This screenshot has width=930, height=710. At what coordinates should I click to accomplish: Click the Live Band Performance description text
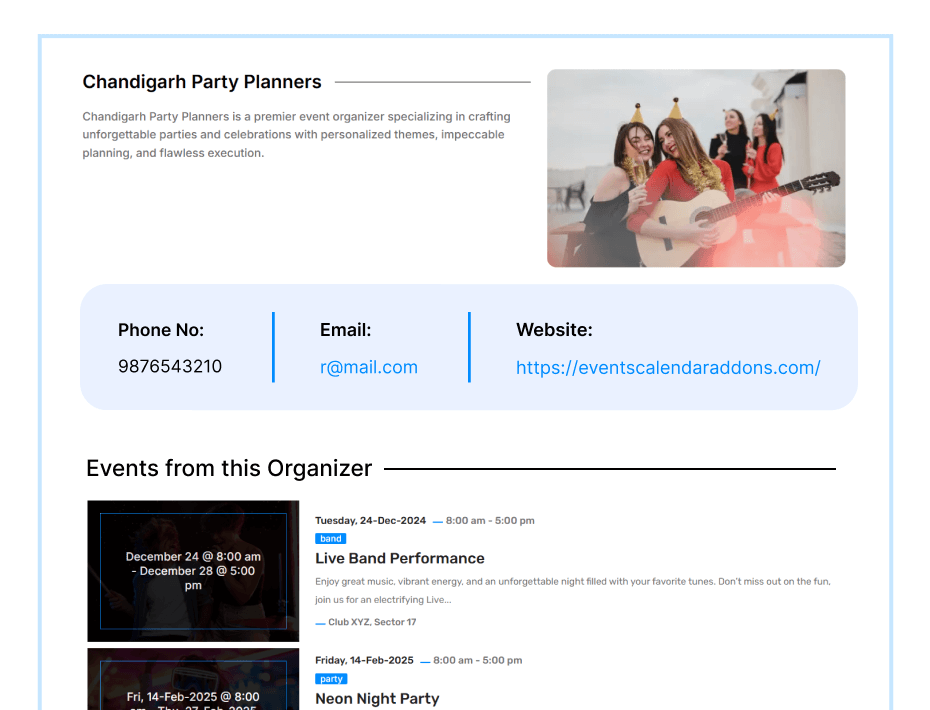tap(572, 590)
